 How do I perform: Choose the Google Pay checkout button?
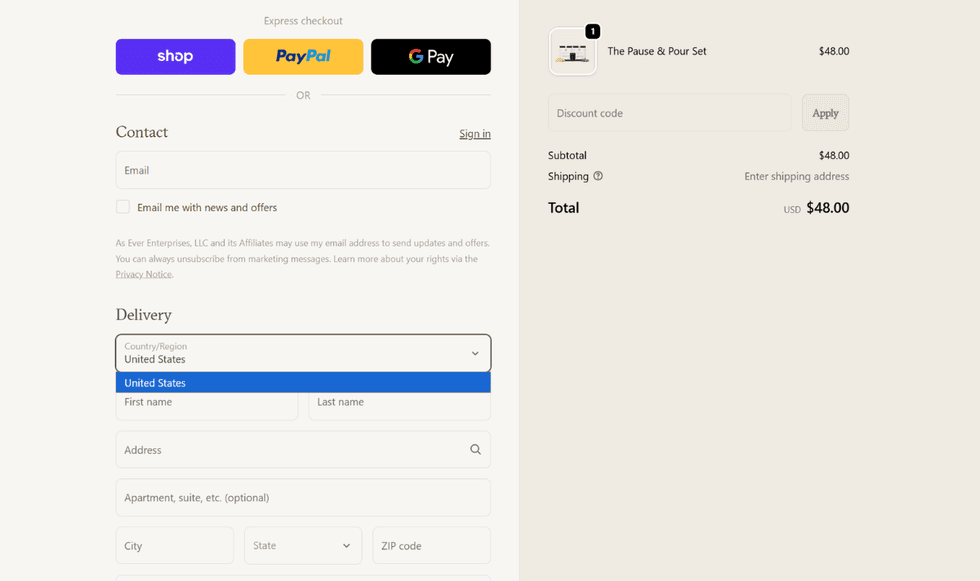(430, 57)
